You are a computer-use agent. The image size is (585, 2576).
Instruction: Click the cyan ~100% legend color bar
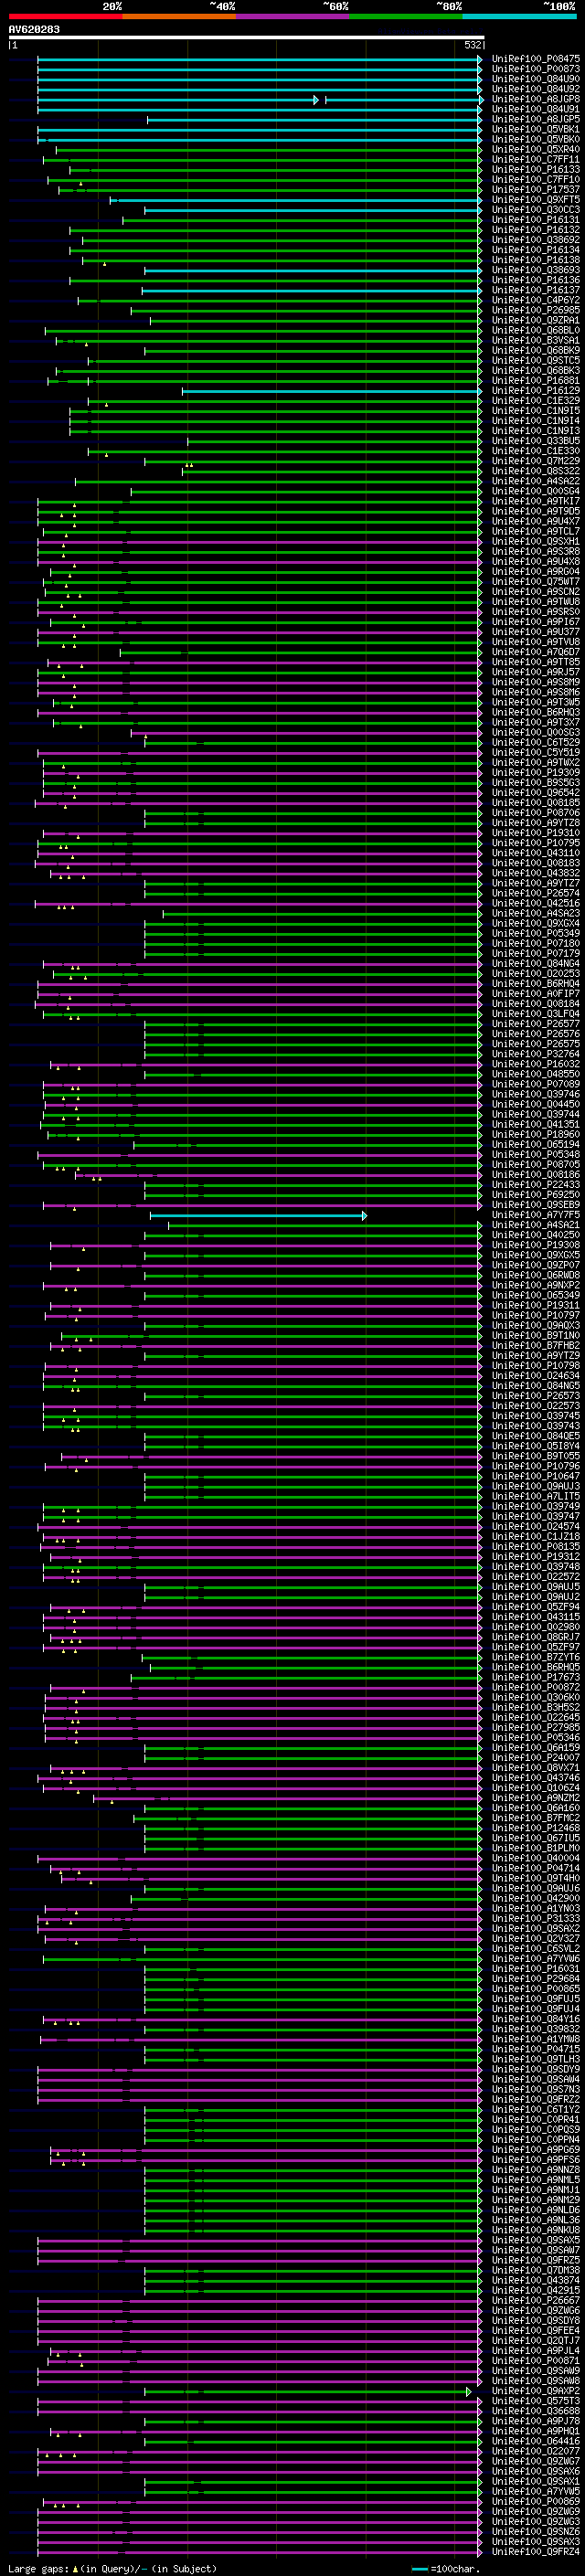tap(519, 16)
